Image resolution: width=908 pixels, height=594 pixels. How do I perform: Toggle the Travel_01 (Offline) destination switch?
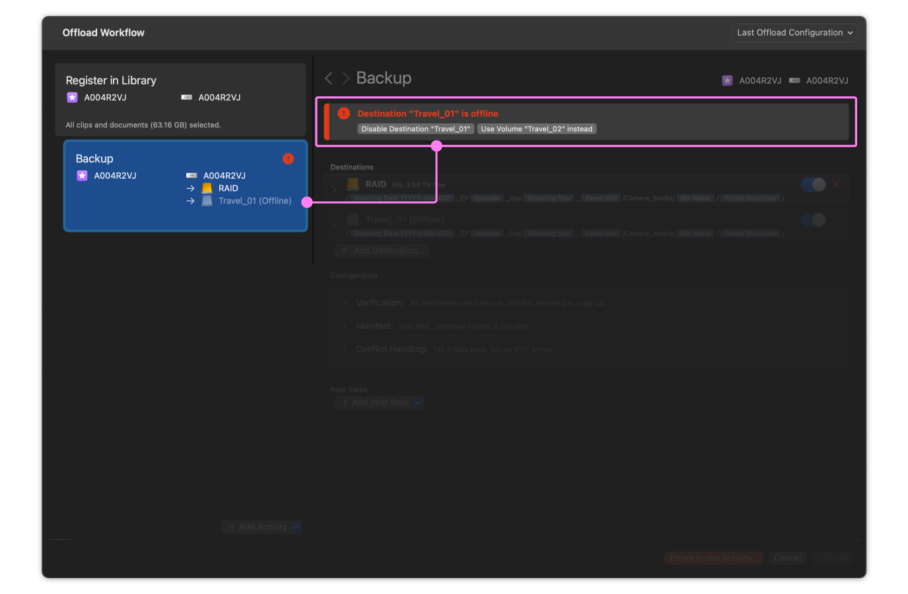coord(813,220)
